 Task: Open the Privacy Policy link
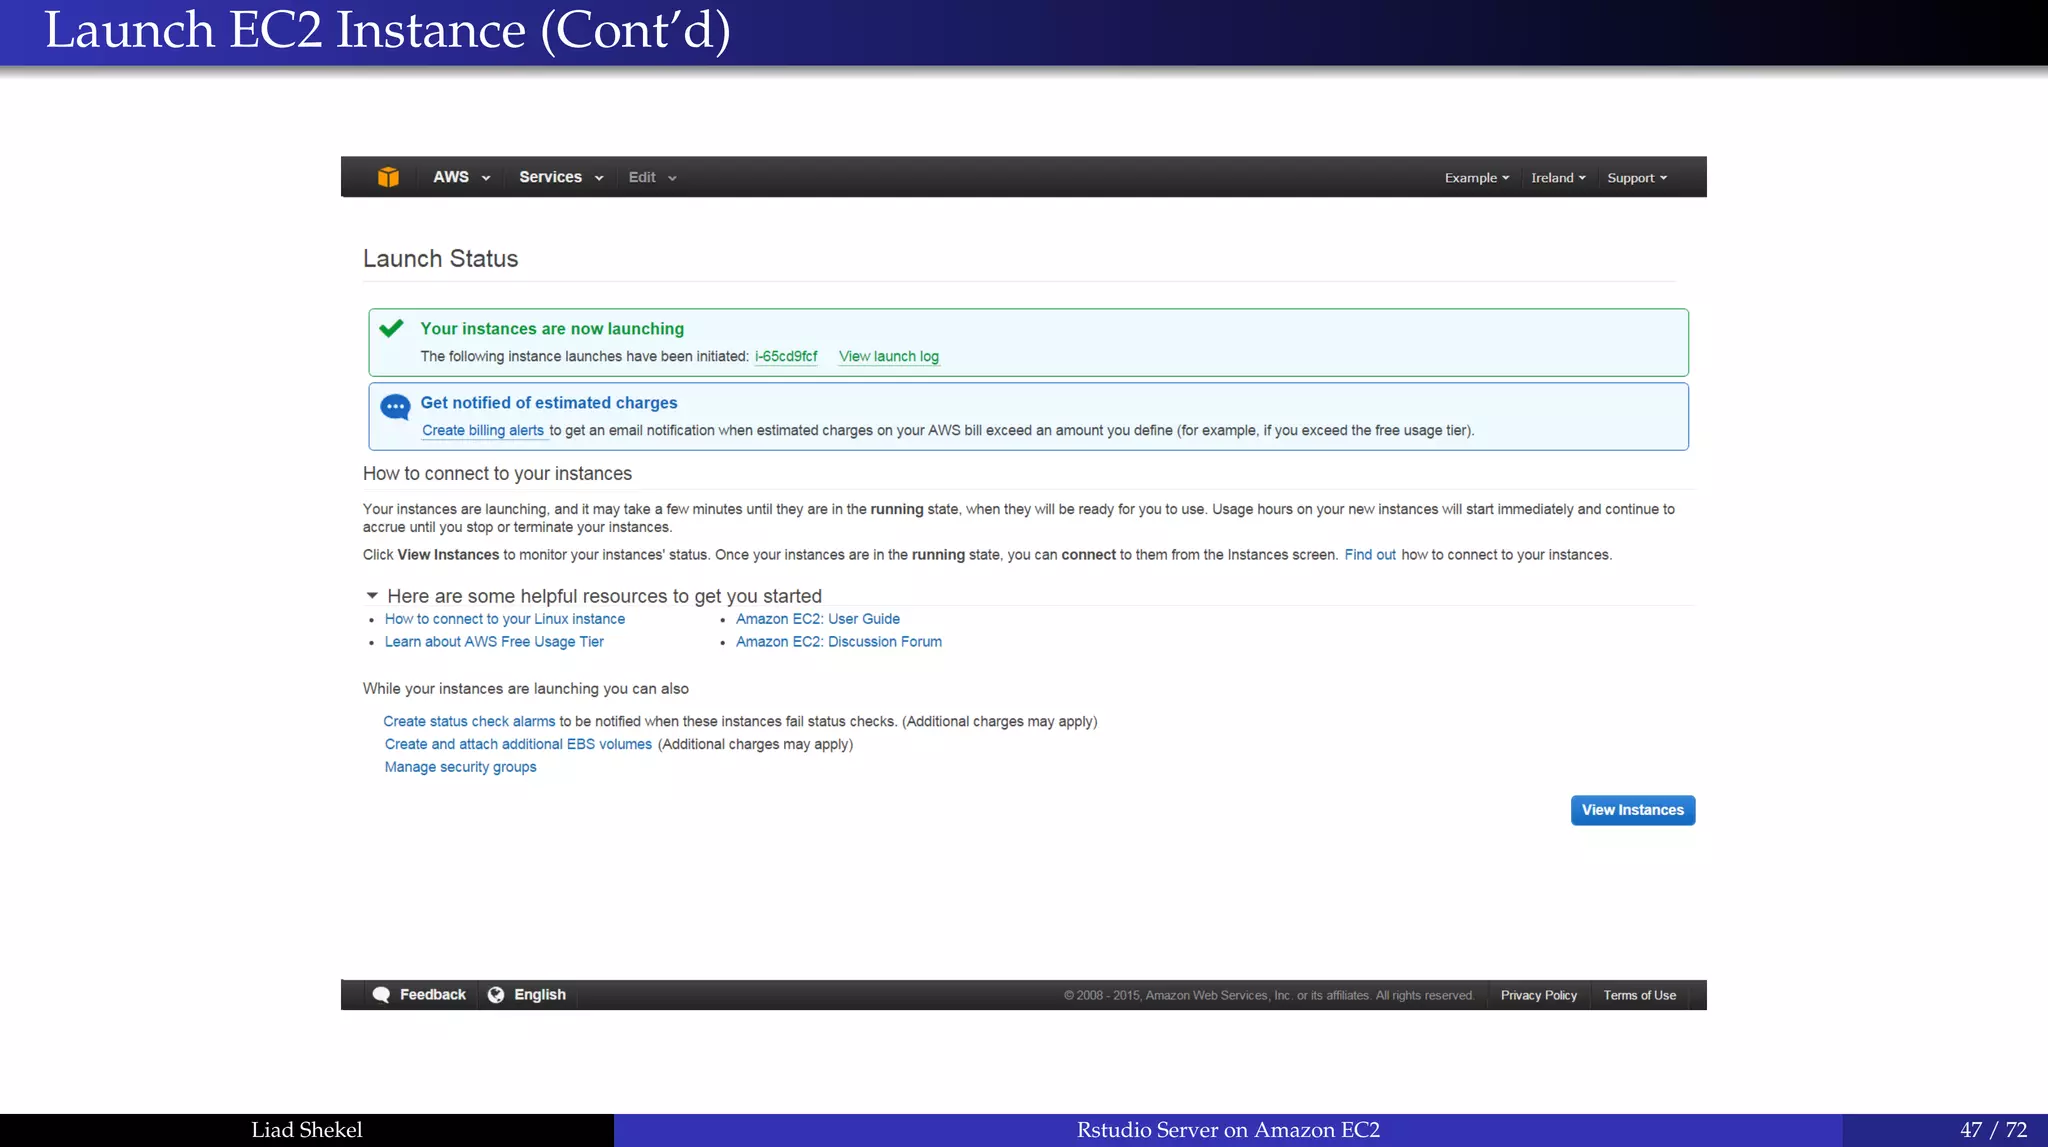pos(1539,996)
